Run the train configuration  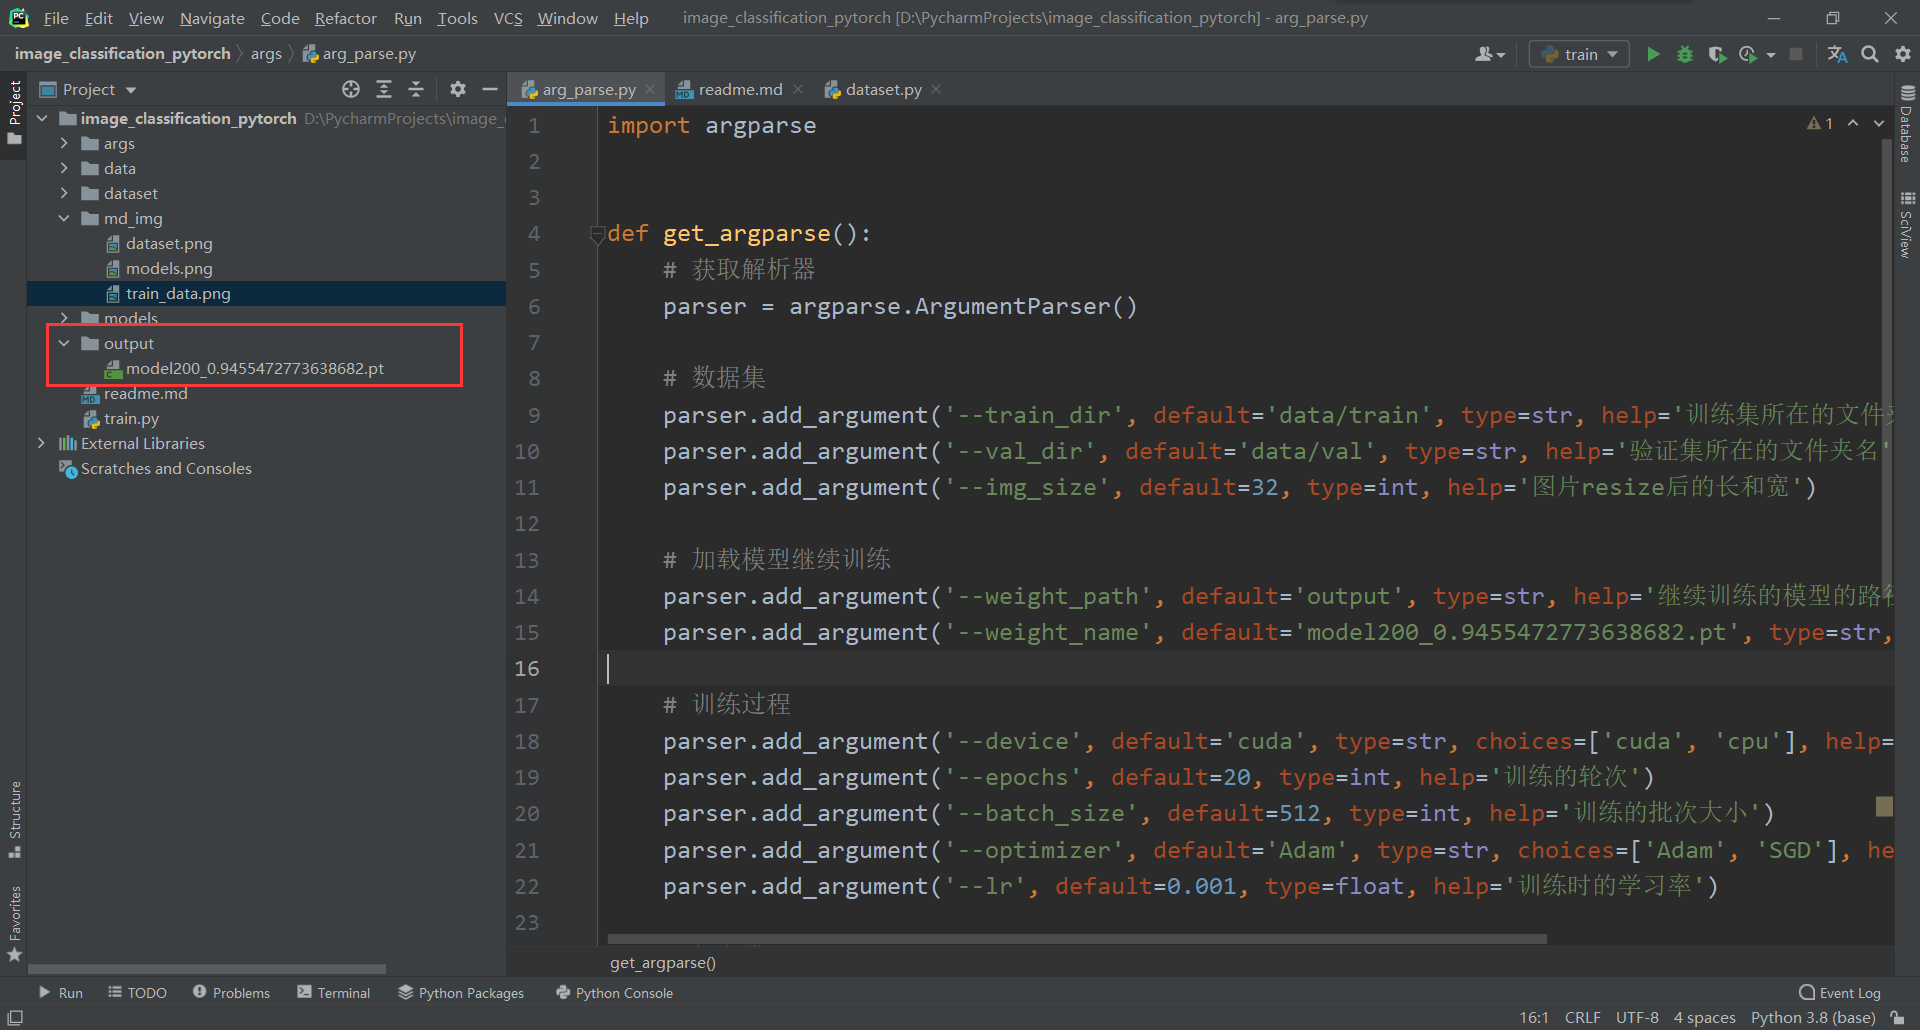click(x=1653, y=54)
